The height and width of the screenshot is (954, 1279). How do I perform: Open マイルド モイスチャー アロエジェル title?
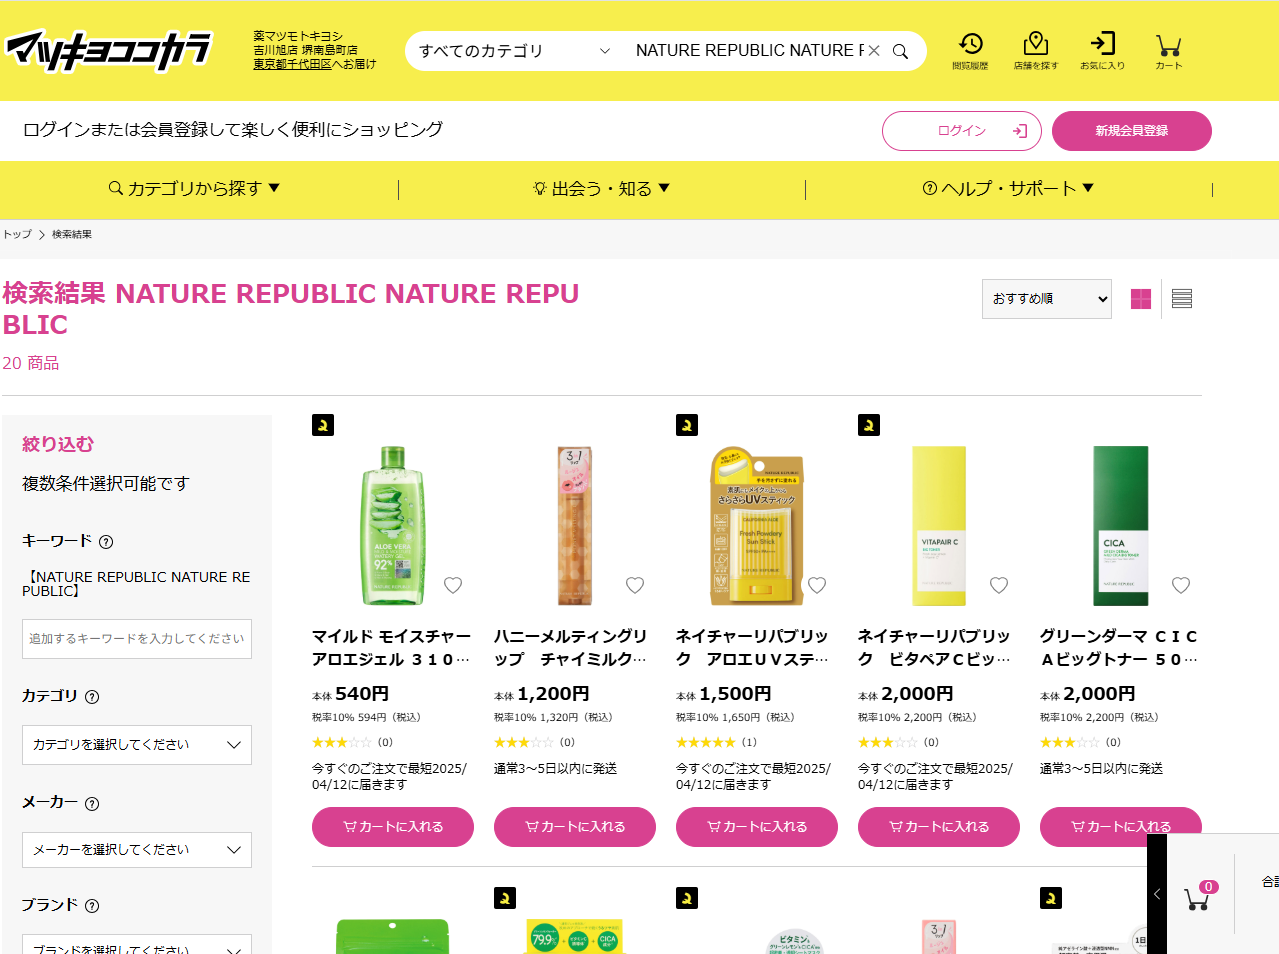pos(391,648)
